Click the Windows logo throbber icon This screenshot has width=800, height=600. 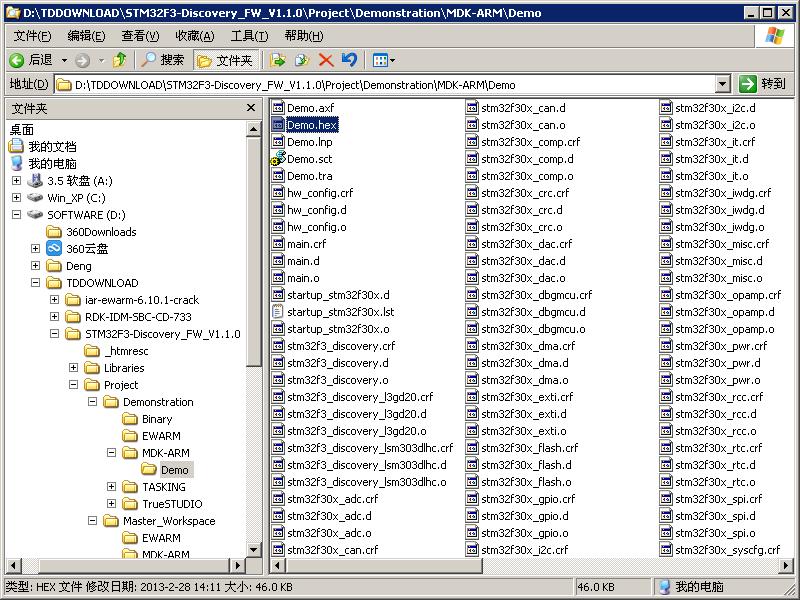click(774, 36)
